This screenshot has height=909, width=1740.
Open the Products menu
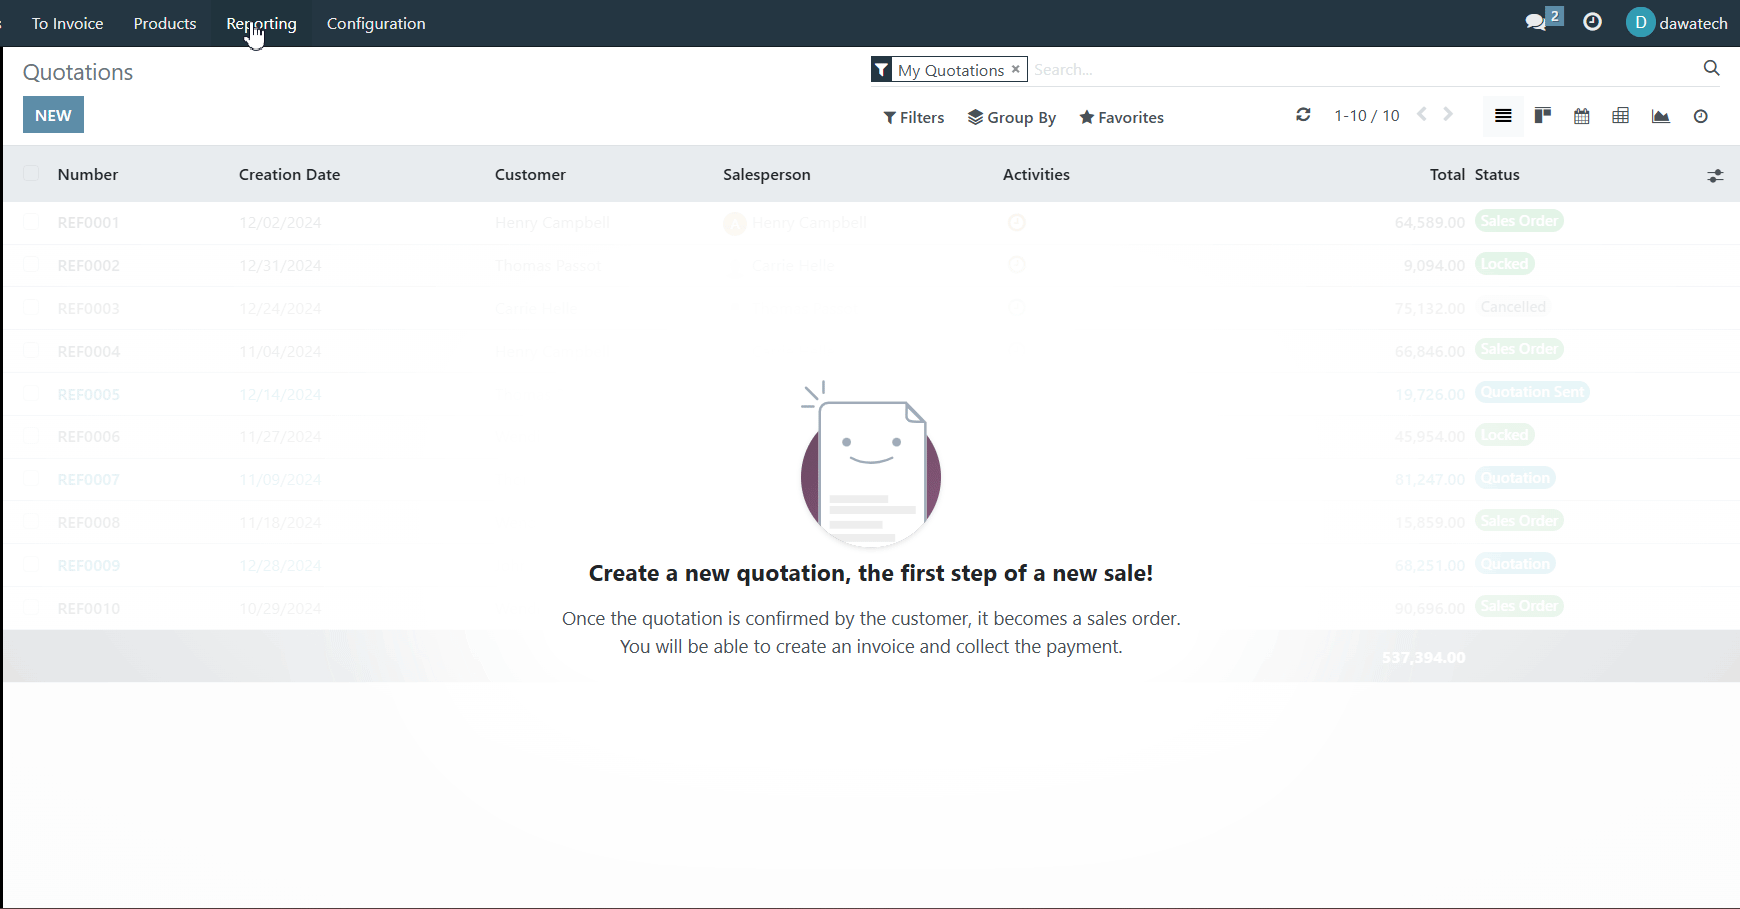165,23
